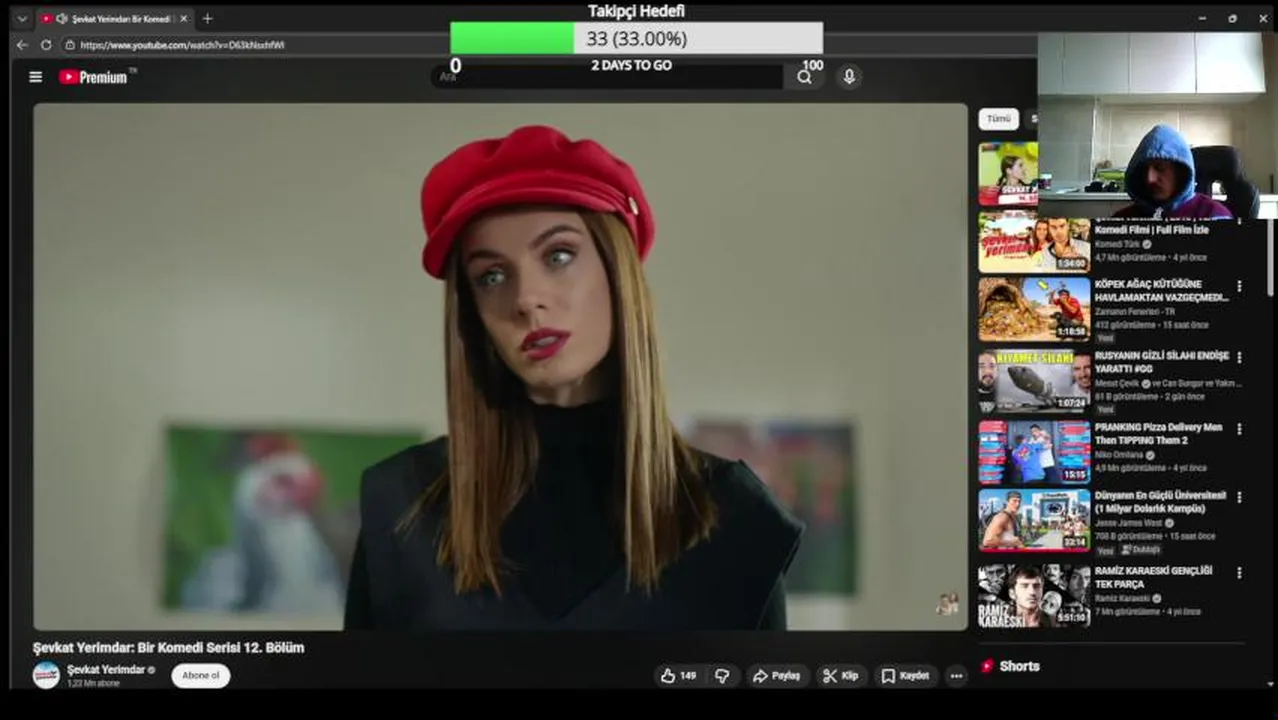Click the search magnifier button

804,77
